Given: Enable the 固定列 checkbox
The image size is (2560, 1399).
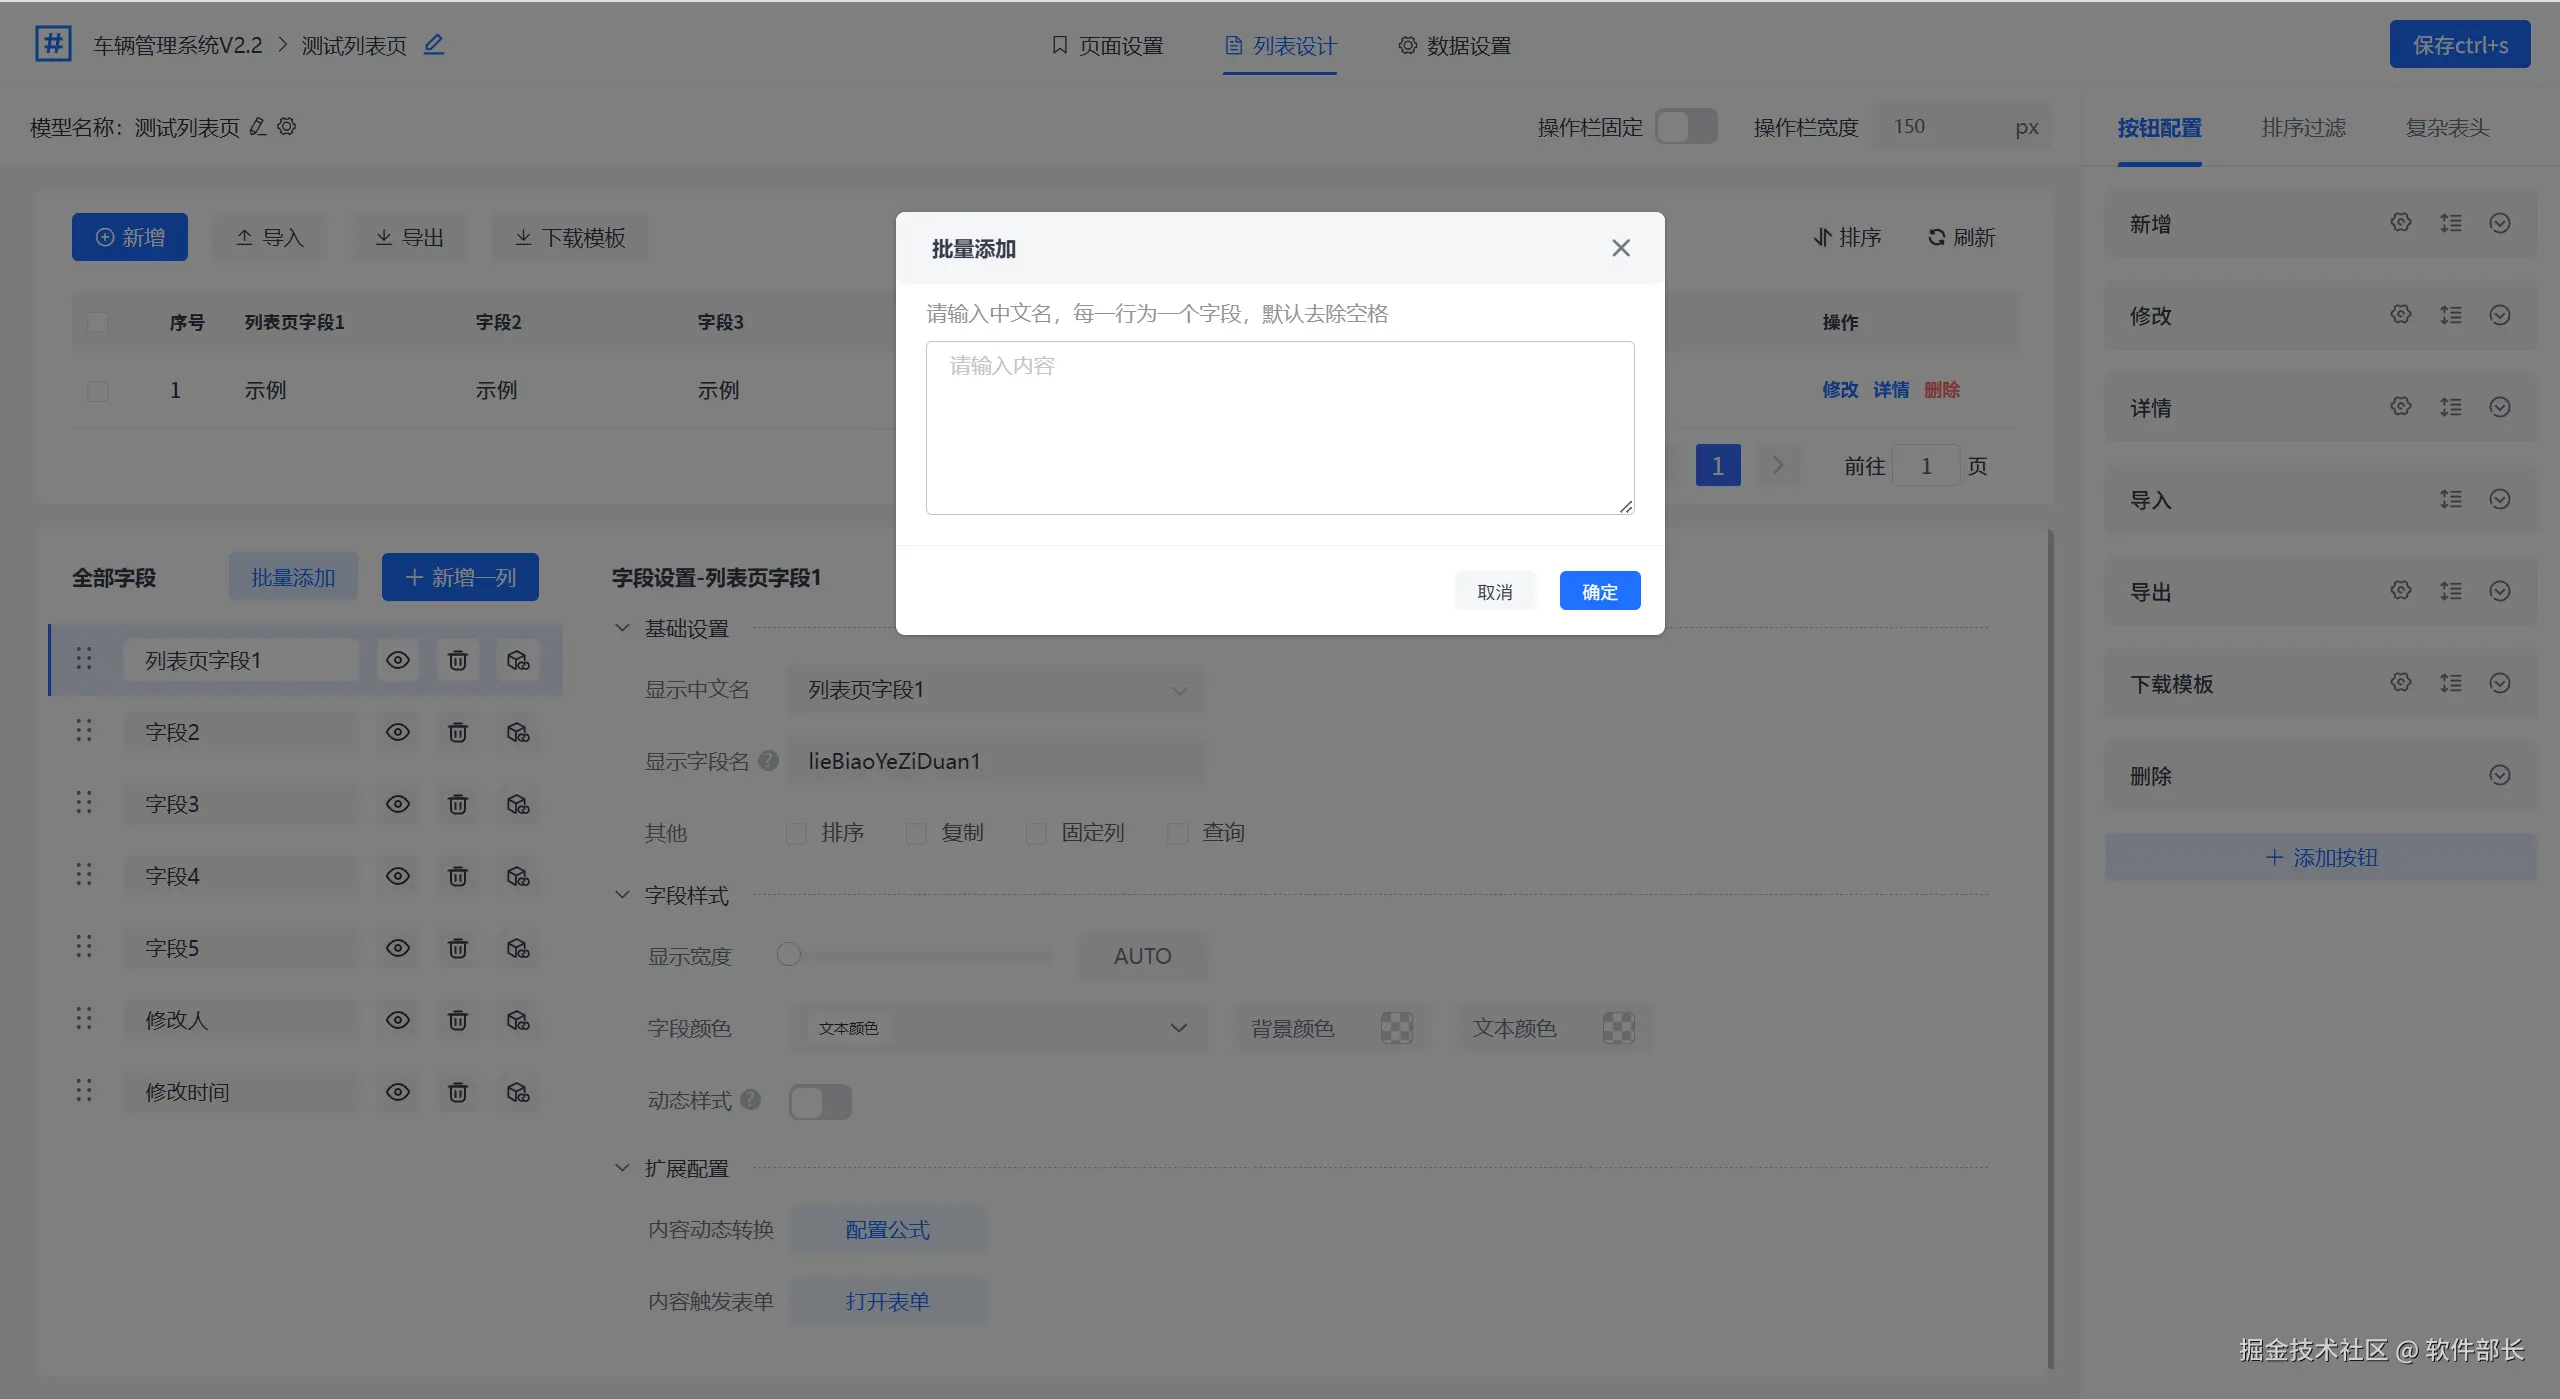Looking at the screenshot, I should point(1037,833).
